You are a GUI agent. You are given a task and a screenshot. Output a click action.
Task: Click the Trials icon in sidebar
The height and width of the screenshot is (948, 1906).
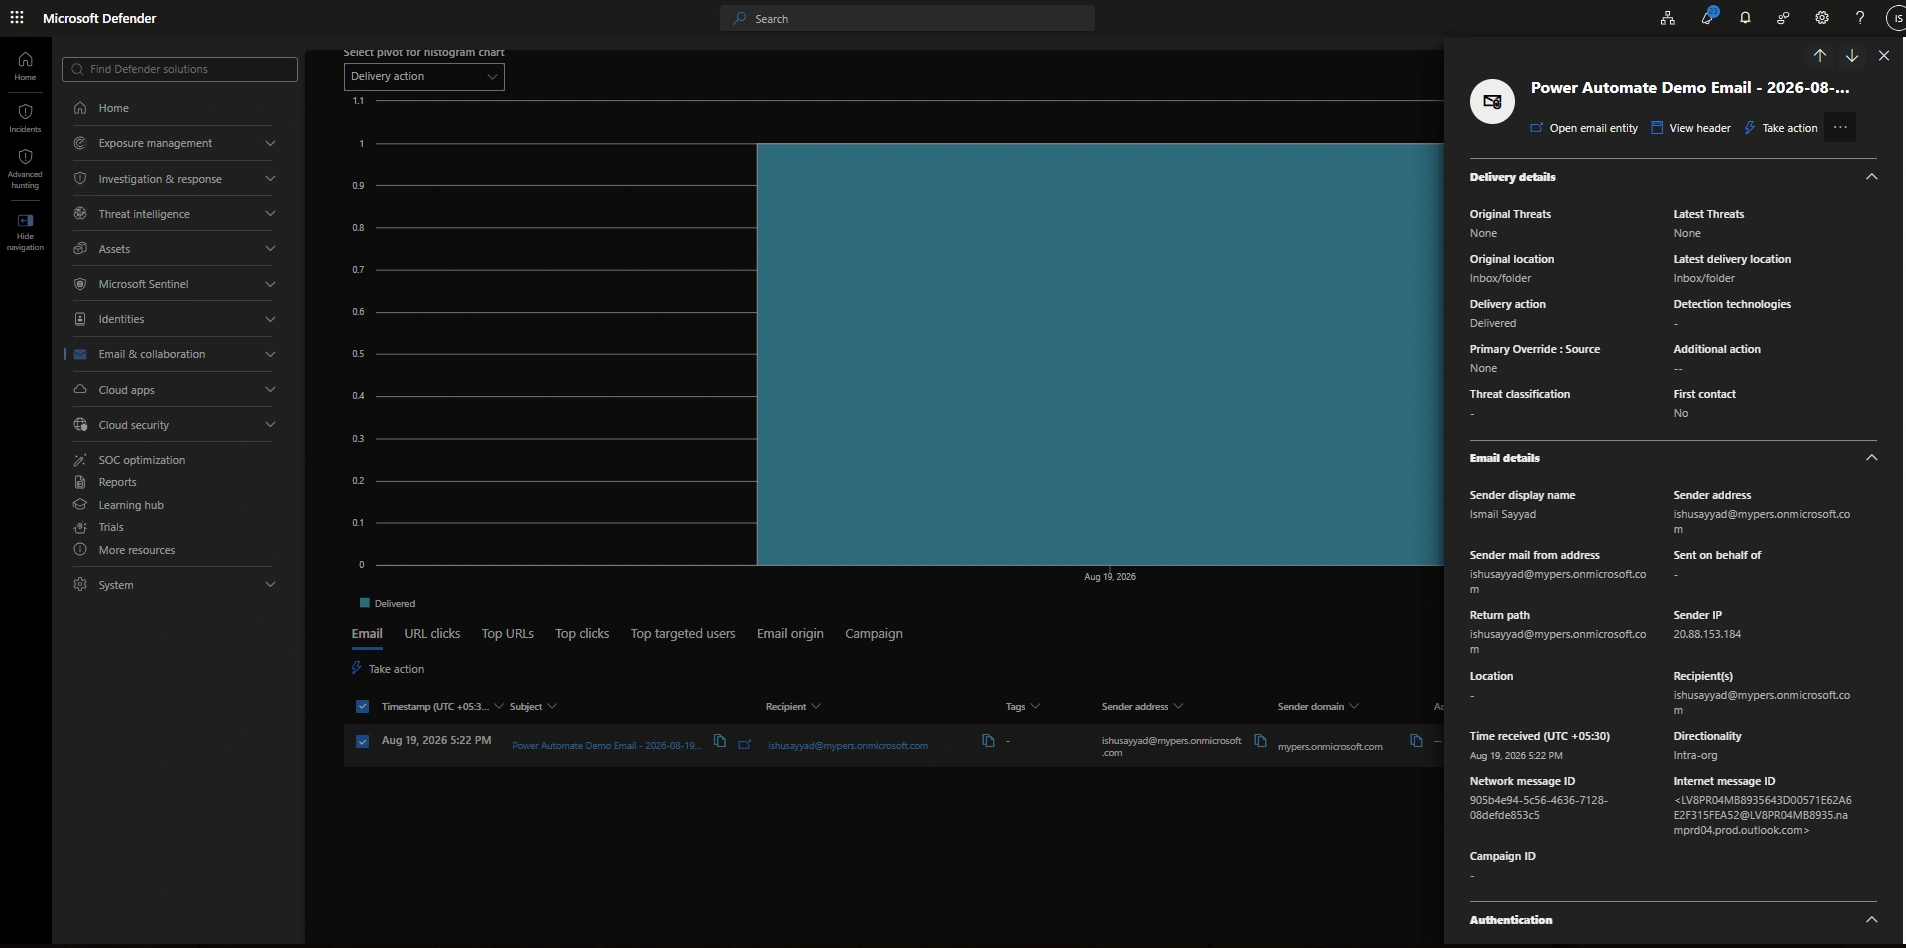(80, 527)
